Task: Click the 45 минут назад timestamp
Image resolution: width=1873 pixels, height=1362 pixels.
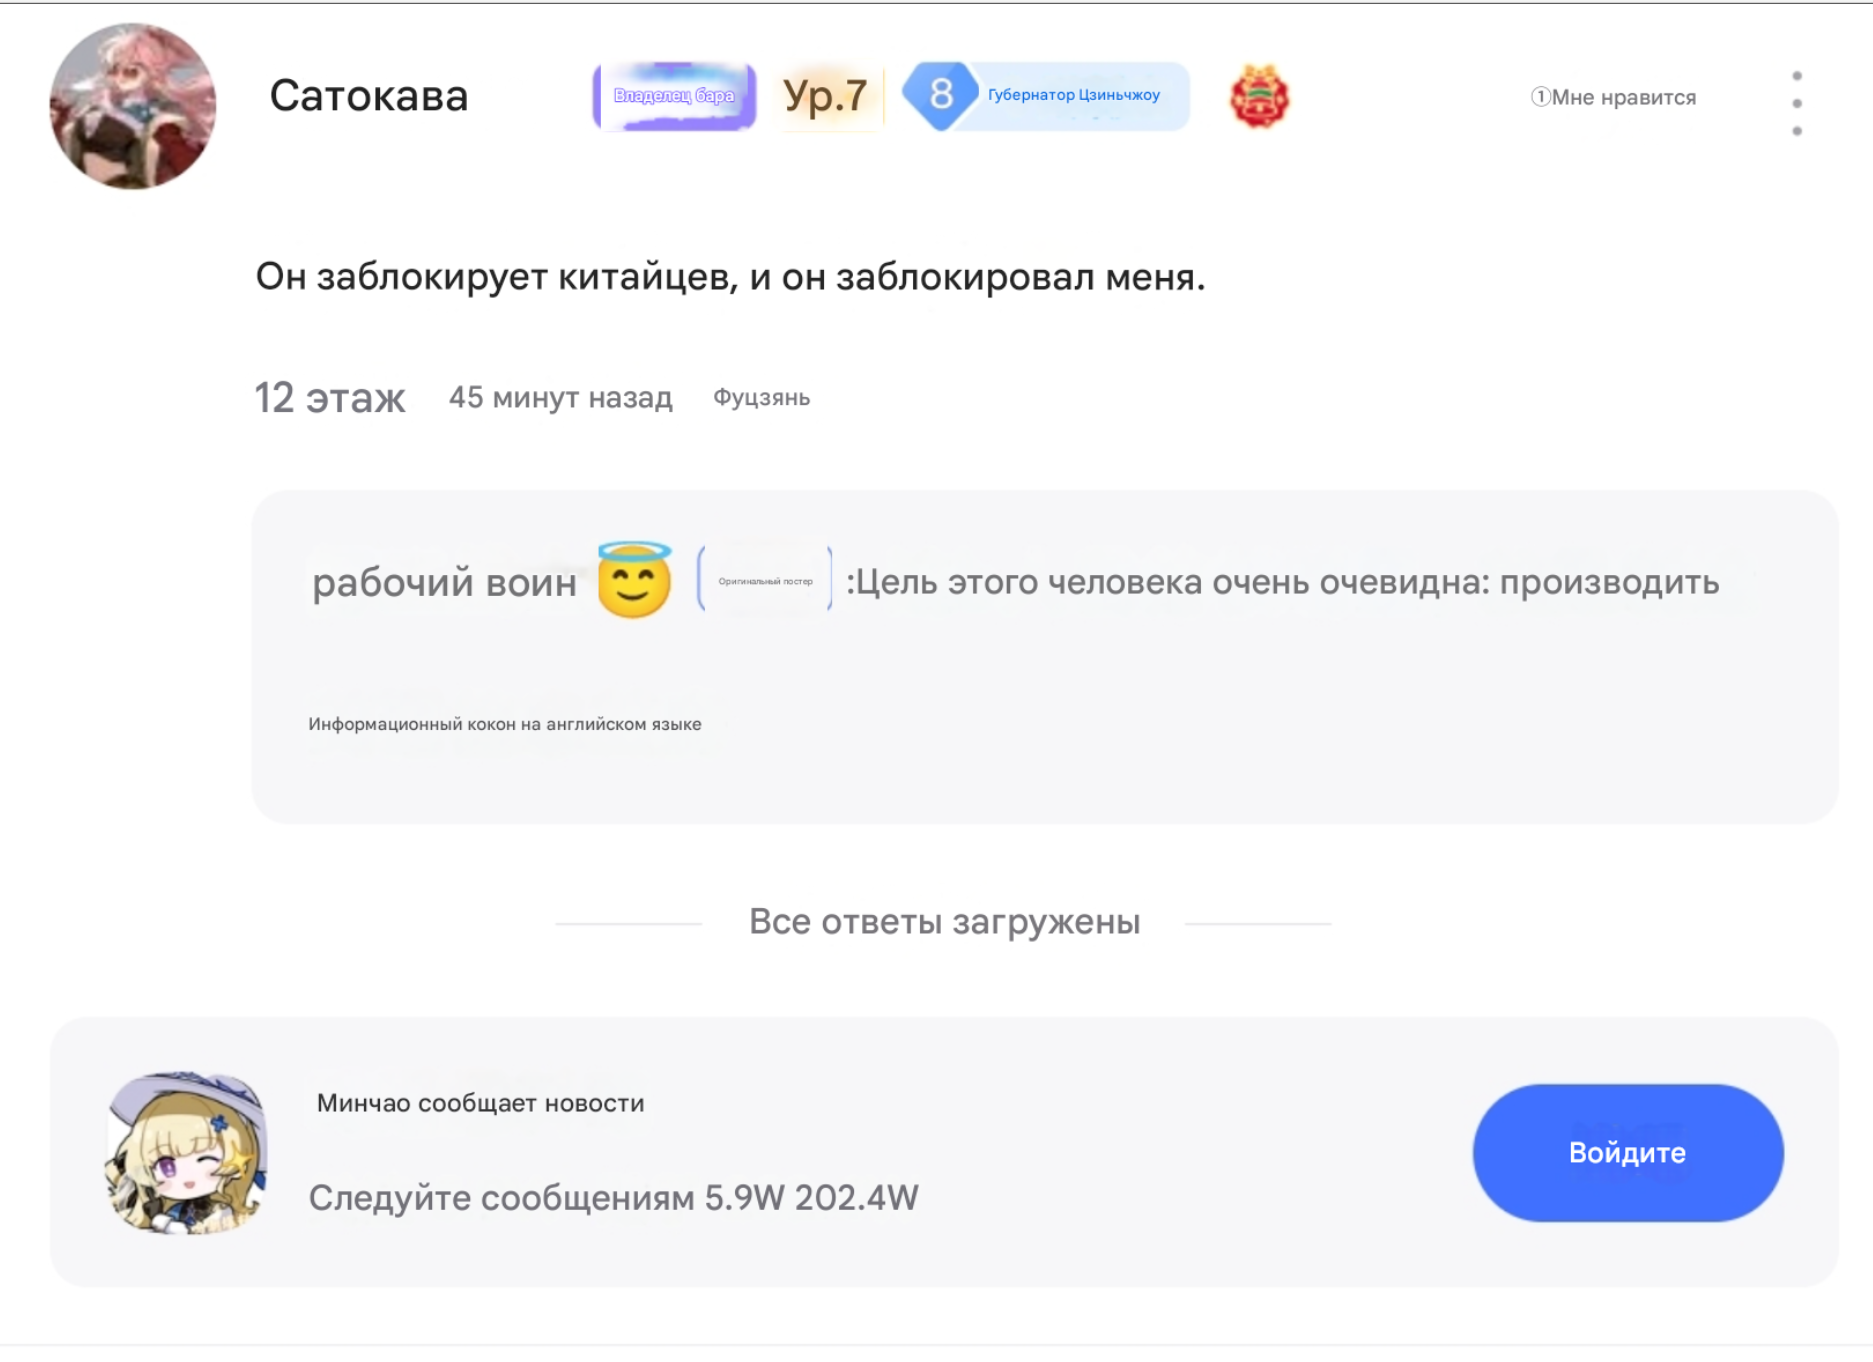Action: [x=560, y=398]
